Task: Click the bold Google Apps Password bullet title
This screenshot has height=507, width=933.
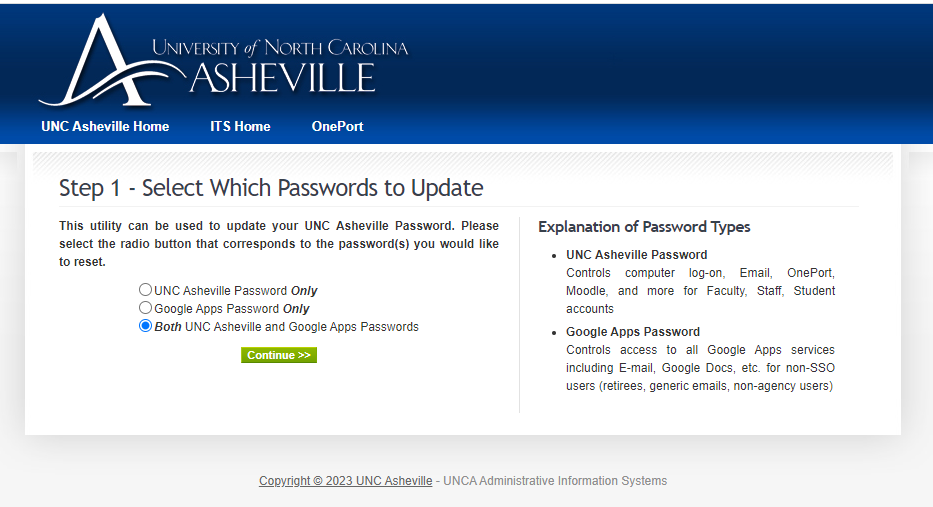Action: [x=633, y=332]
